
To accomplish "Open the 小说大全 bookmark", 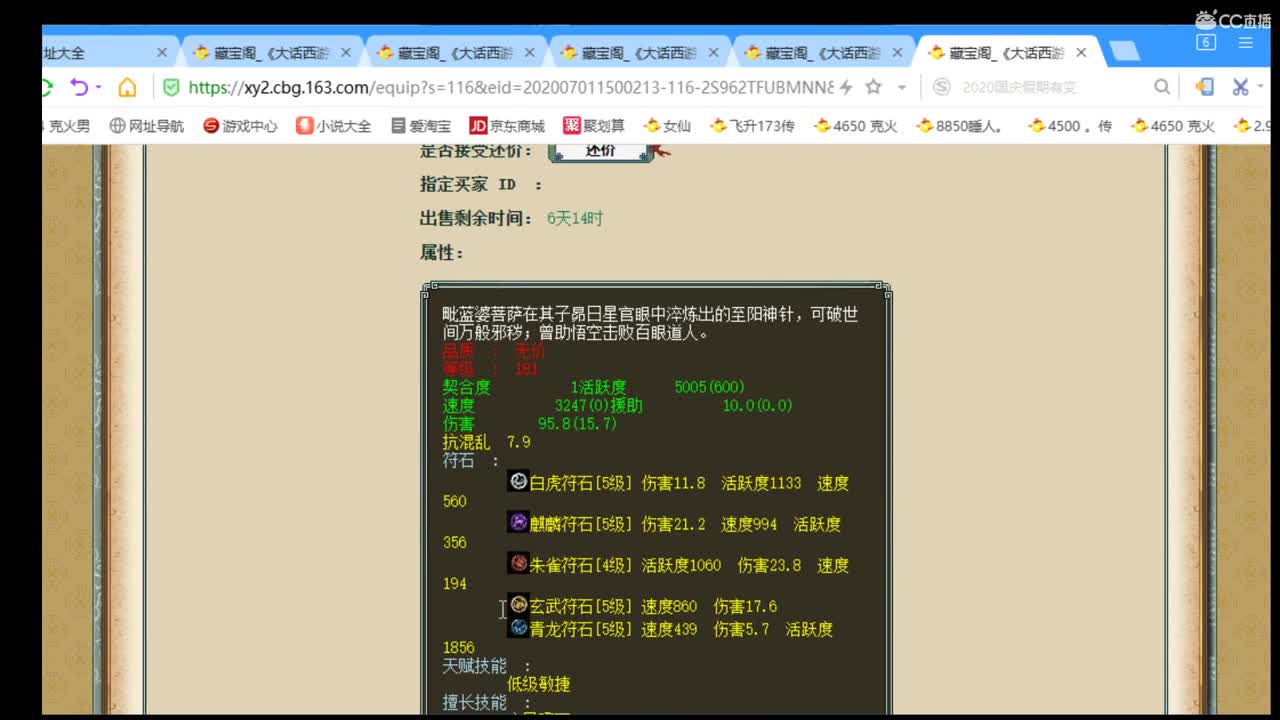I will (x=334, y=126).
